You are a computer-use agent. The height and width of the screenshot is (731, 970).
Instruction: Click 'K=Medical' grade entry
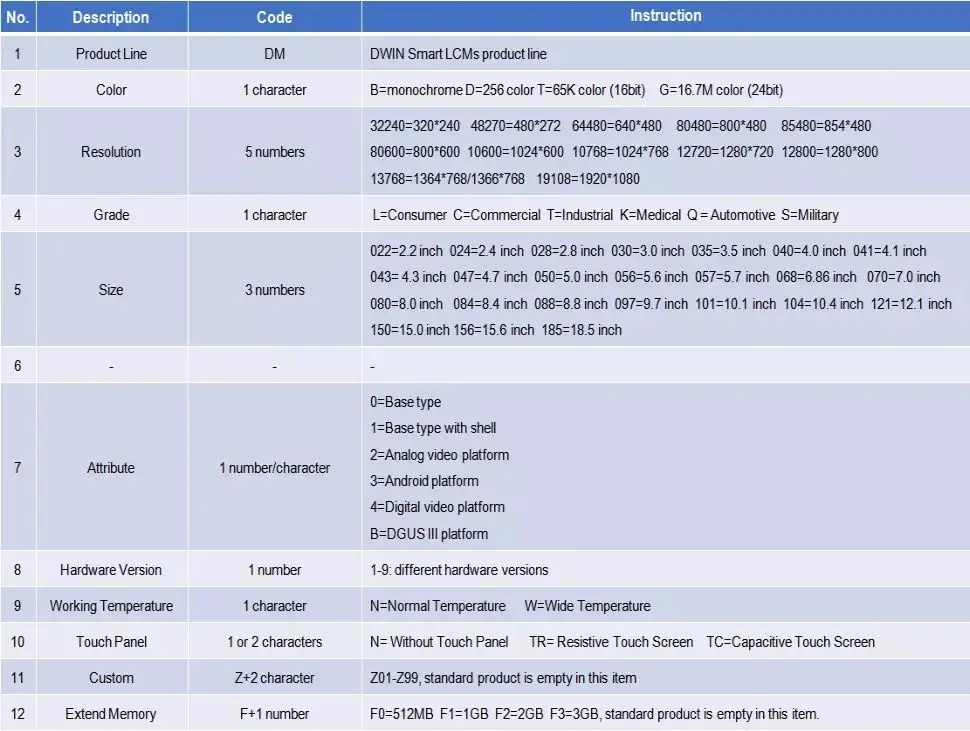(x=650, y=215)
